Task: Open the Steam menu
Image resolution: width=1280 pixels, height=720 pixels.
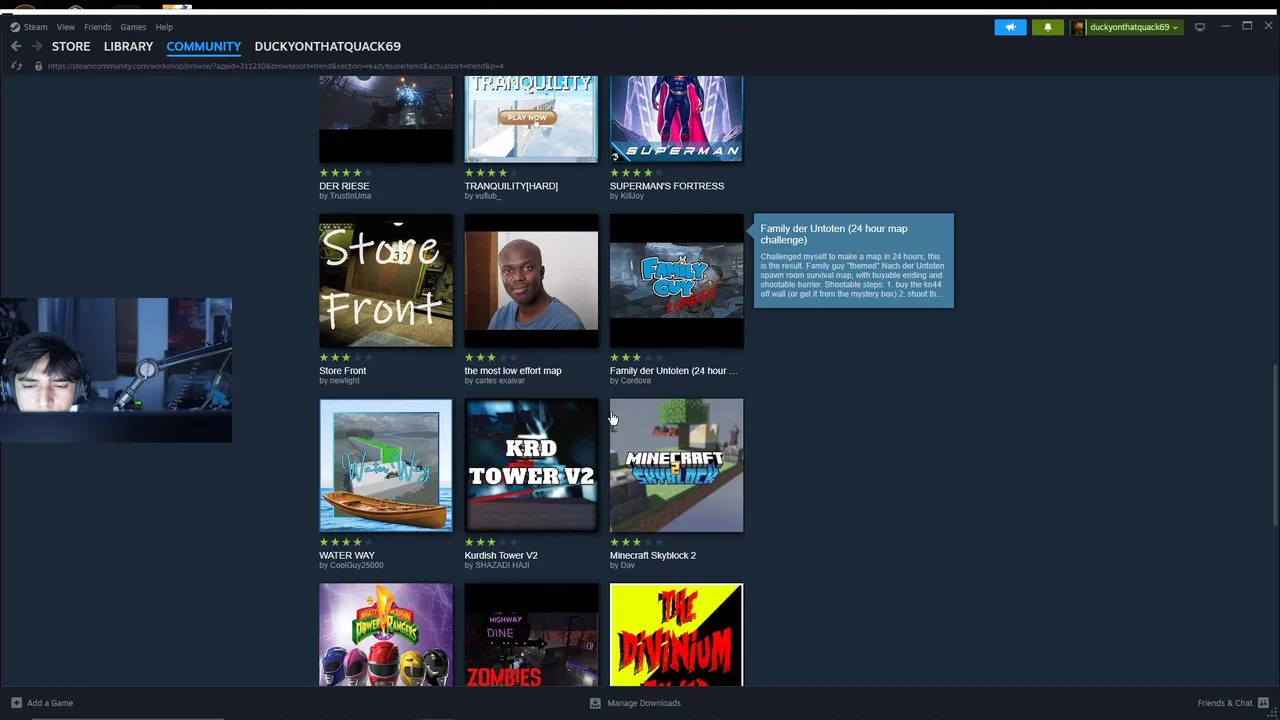Action: pyautogui.click(x=35, y=27)
